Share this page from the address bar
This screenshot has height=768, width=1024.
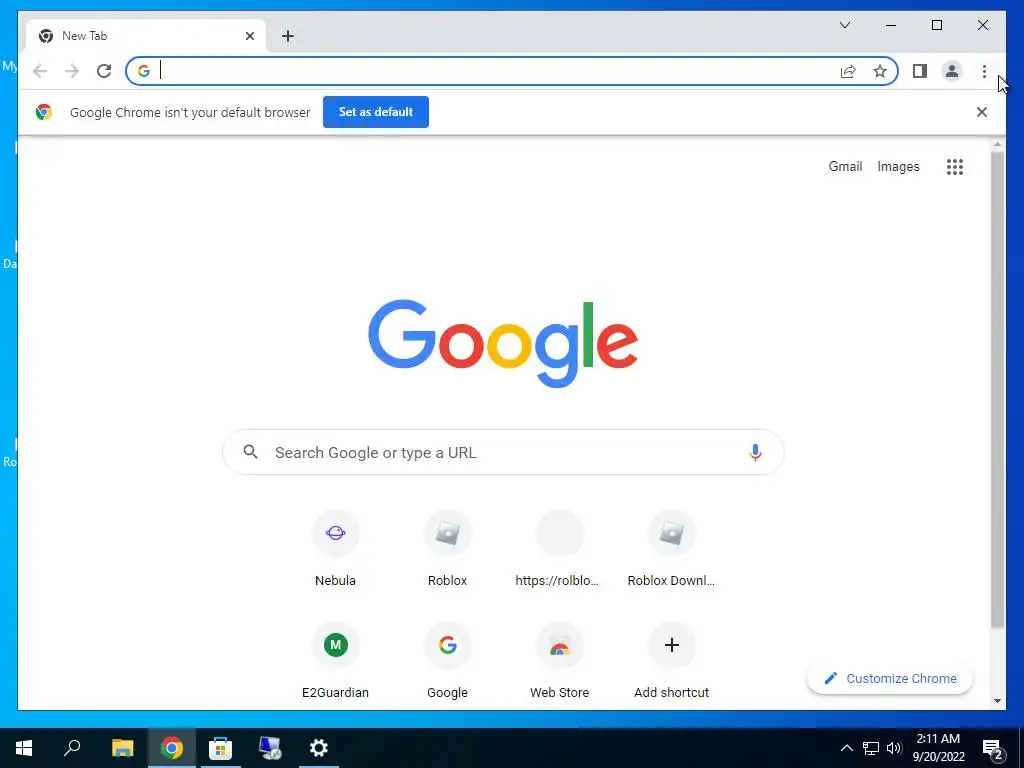(848, 71)
